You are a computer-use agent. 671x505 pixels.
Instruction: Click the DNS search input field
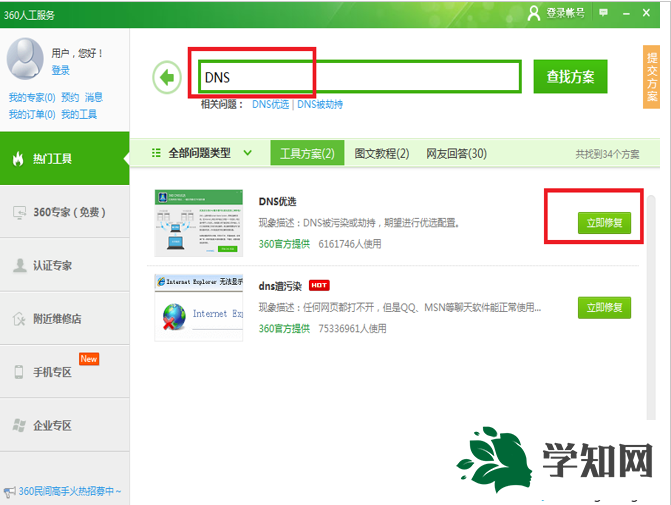(x=359, y=77)
